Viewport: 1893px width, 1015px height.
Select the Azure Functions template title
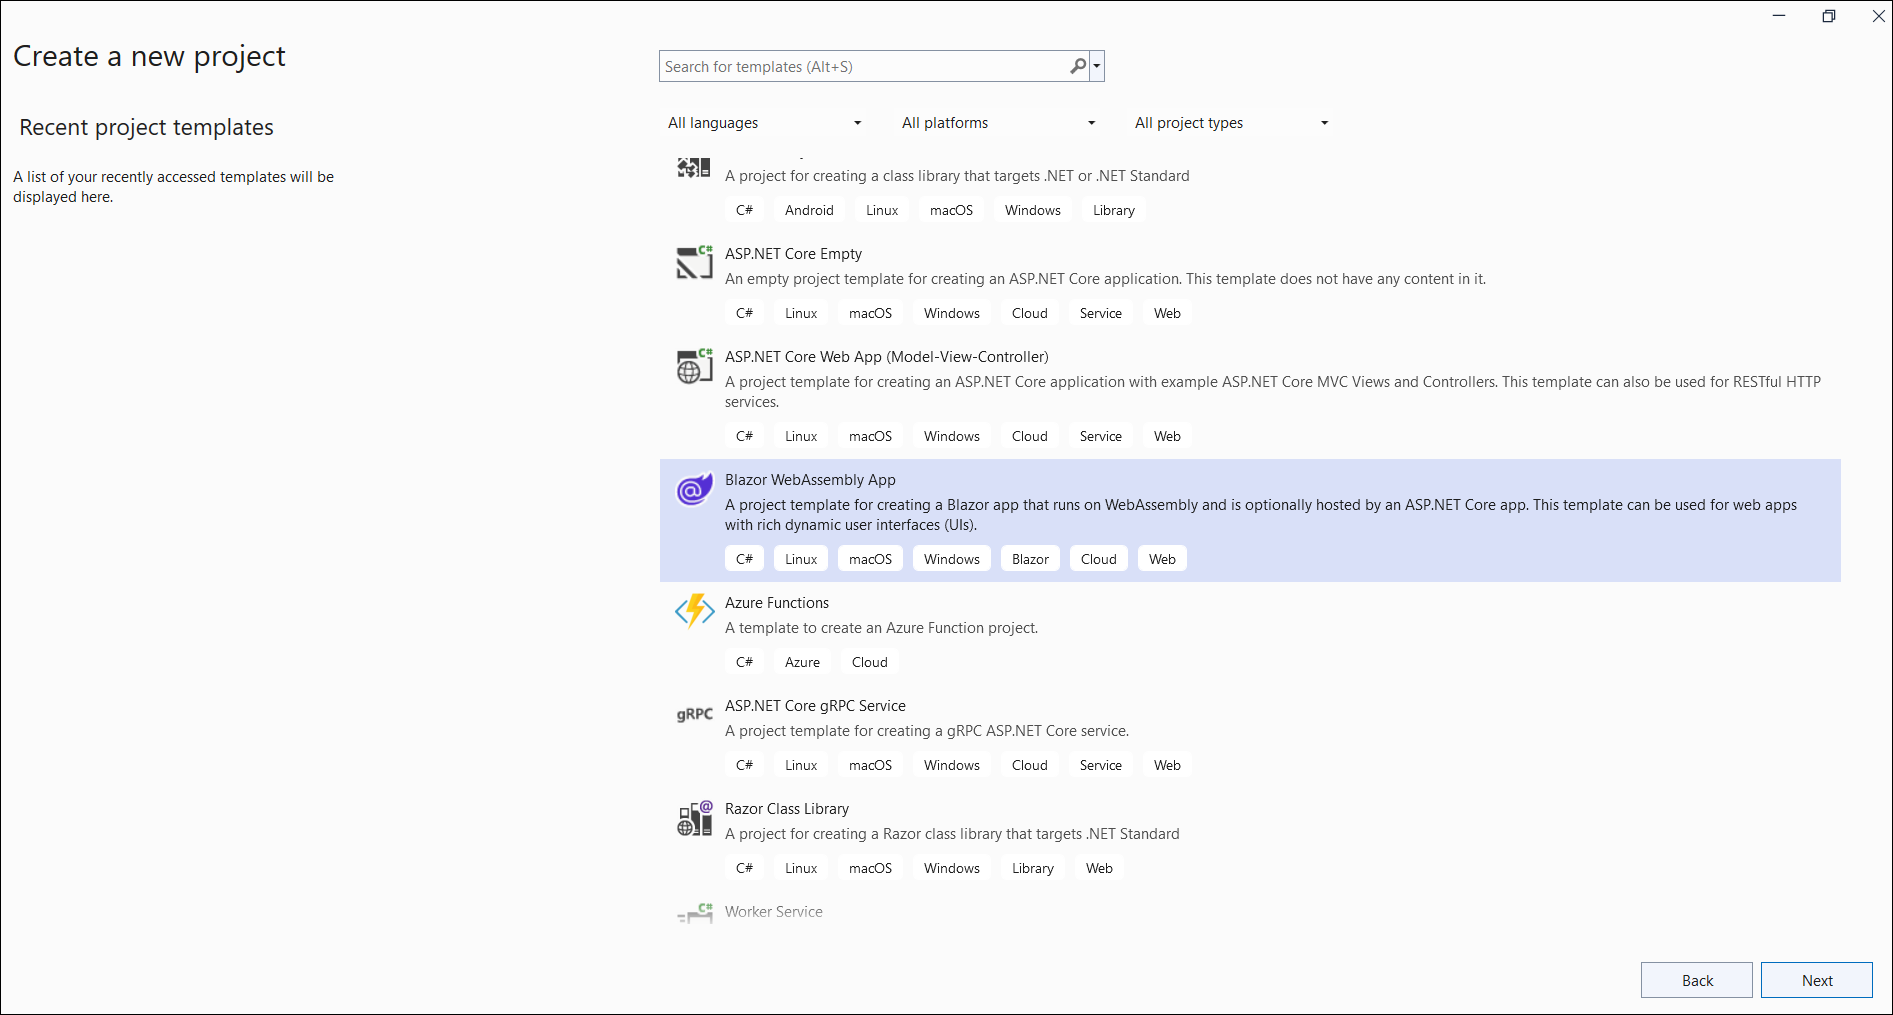pyautogui.click(x=777, y=603)
